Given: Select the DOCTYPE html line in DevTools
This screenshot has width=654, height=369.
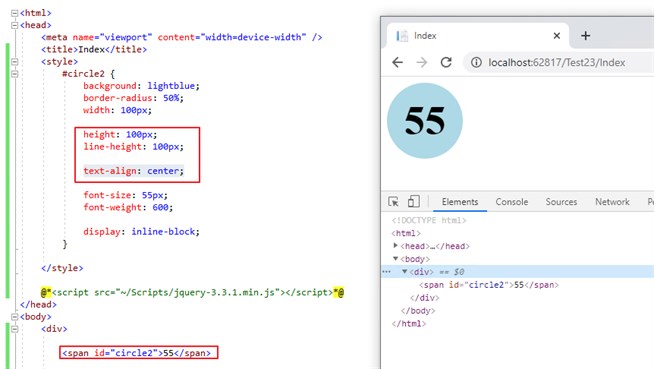Looking at the screenshot, I should [x=429, y=220].
